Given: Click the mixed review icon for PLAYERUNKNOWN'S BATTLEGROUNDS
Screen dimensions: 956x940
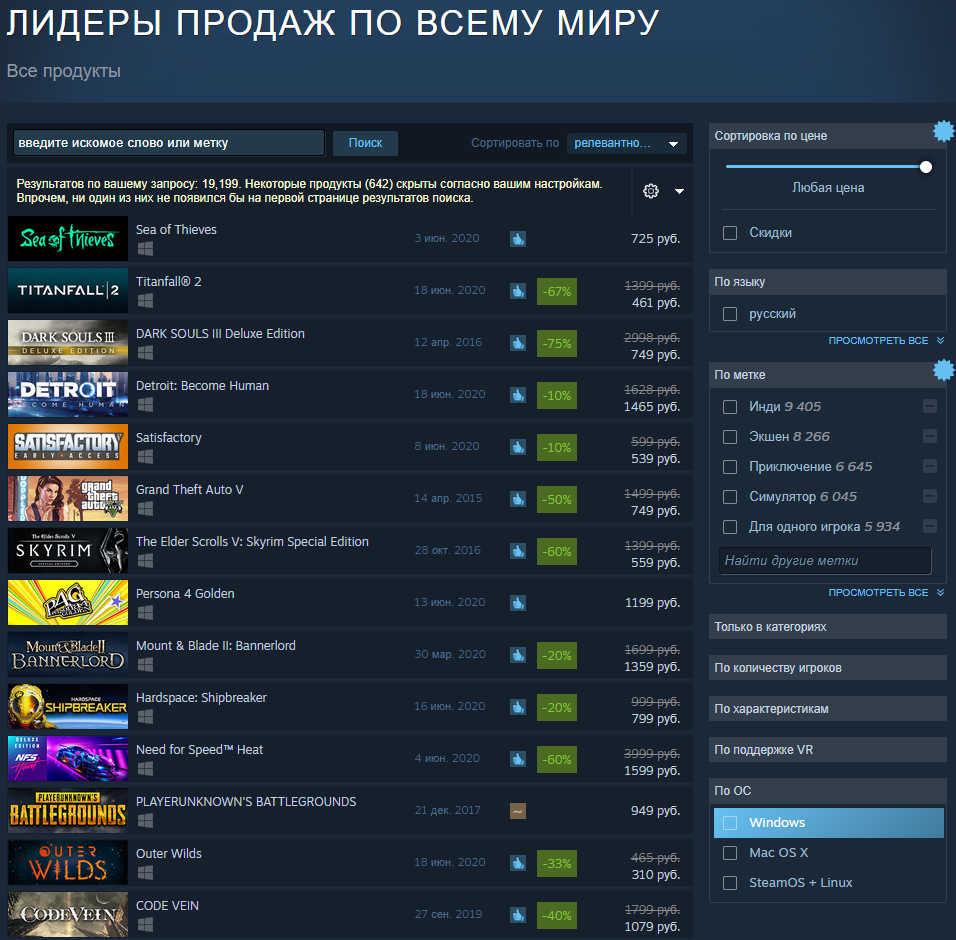Looking at the screenshot, I should coord(518,811).
